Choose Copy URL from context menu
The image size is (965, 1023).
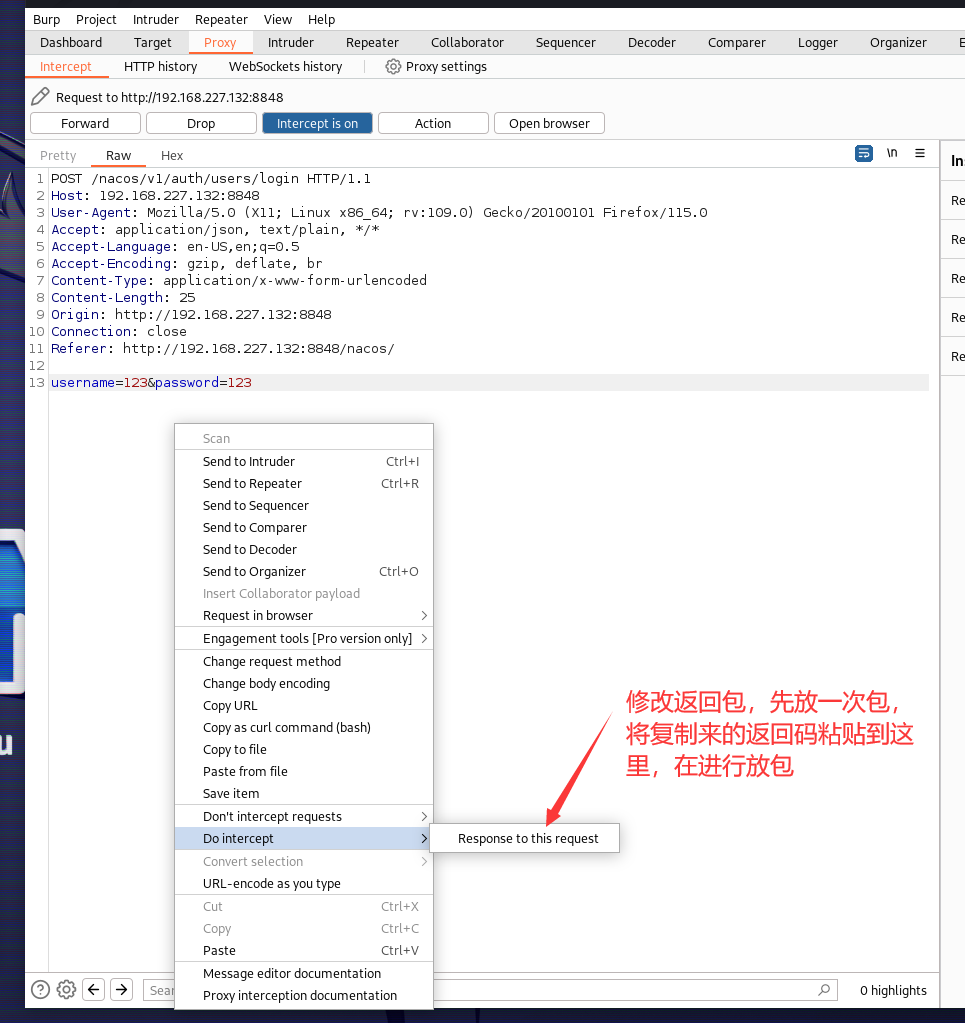[304, 705]
